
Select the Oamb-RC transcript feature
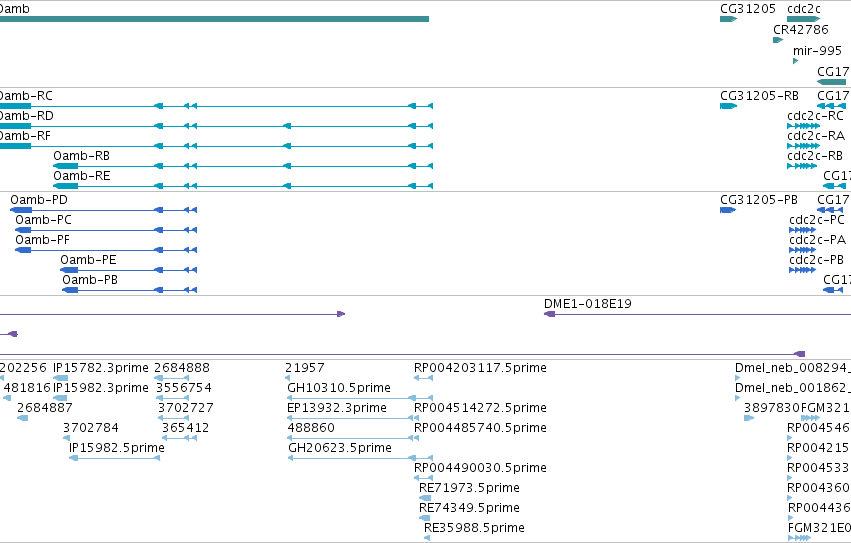pyautogui.click(x=216, y=106)
